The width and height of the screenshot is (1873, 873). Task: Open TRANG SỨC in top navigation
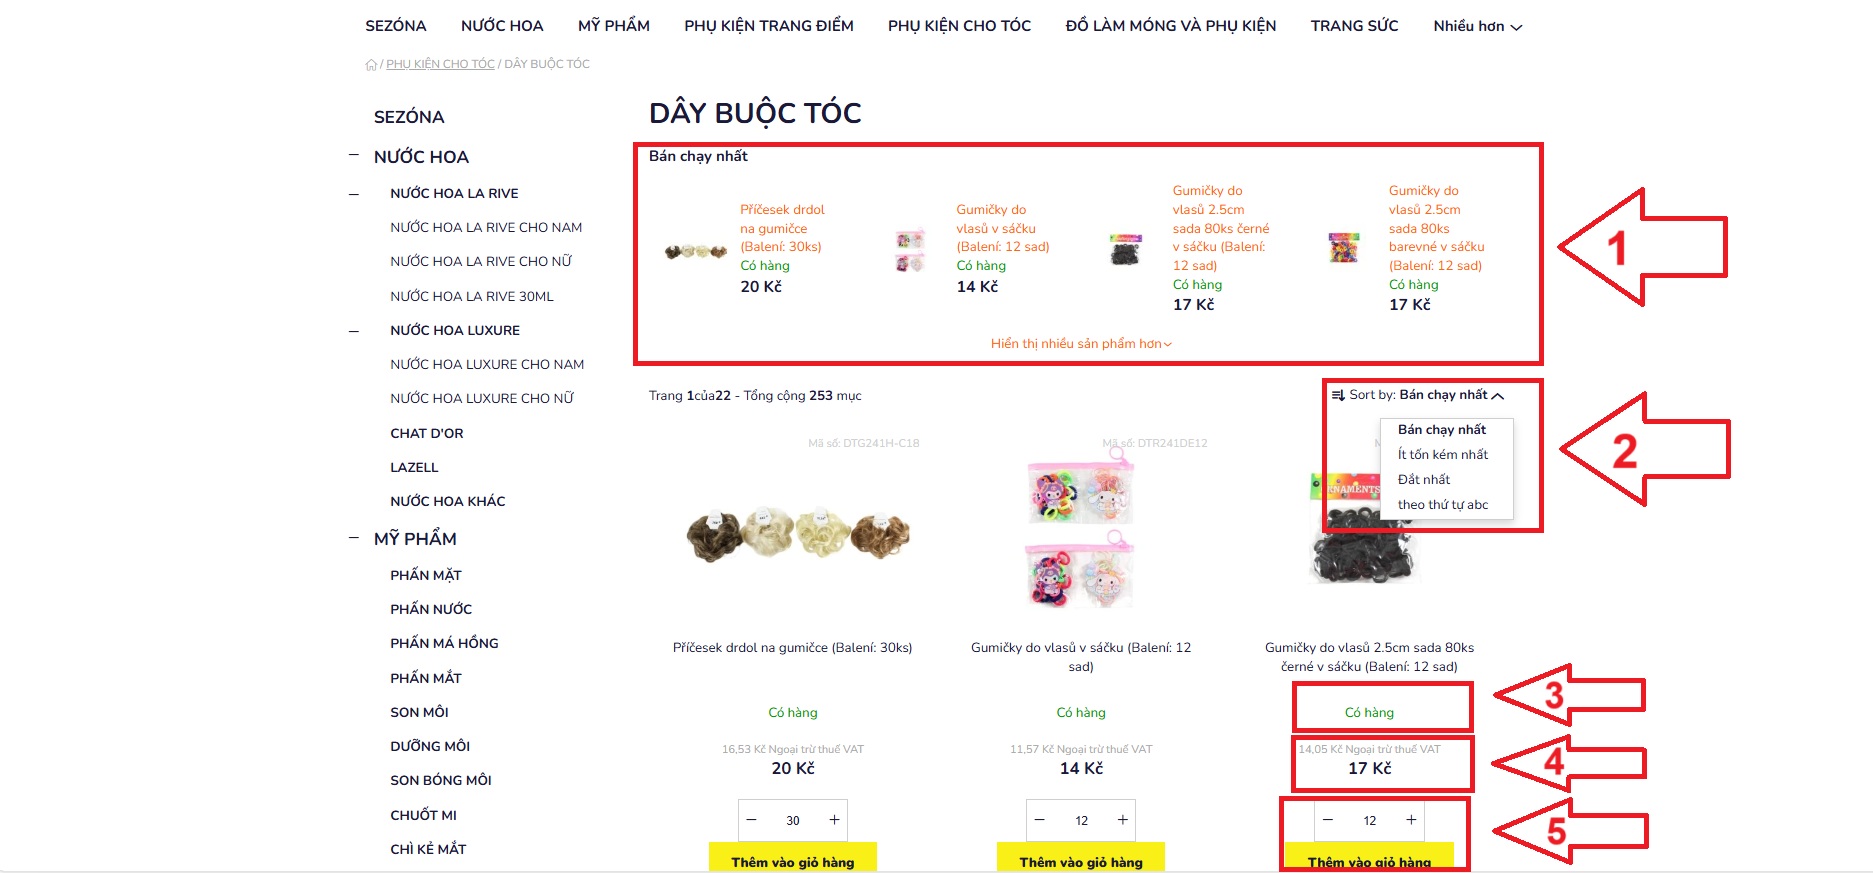click(x=1354, y=26)
